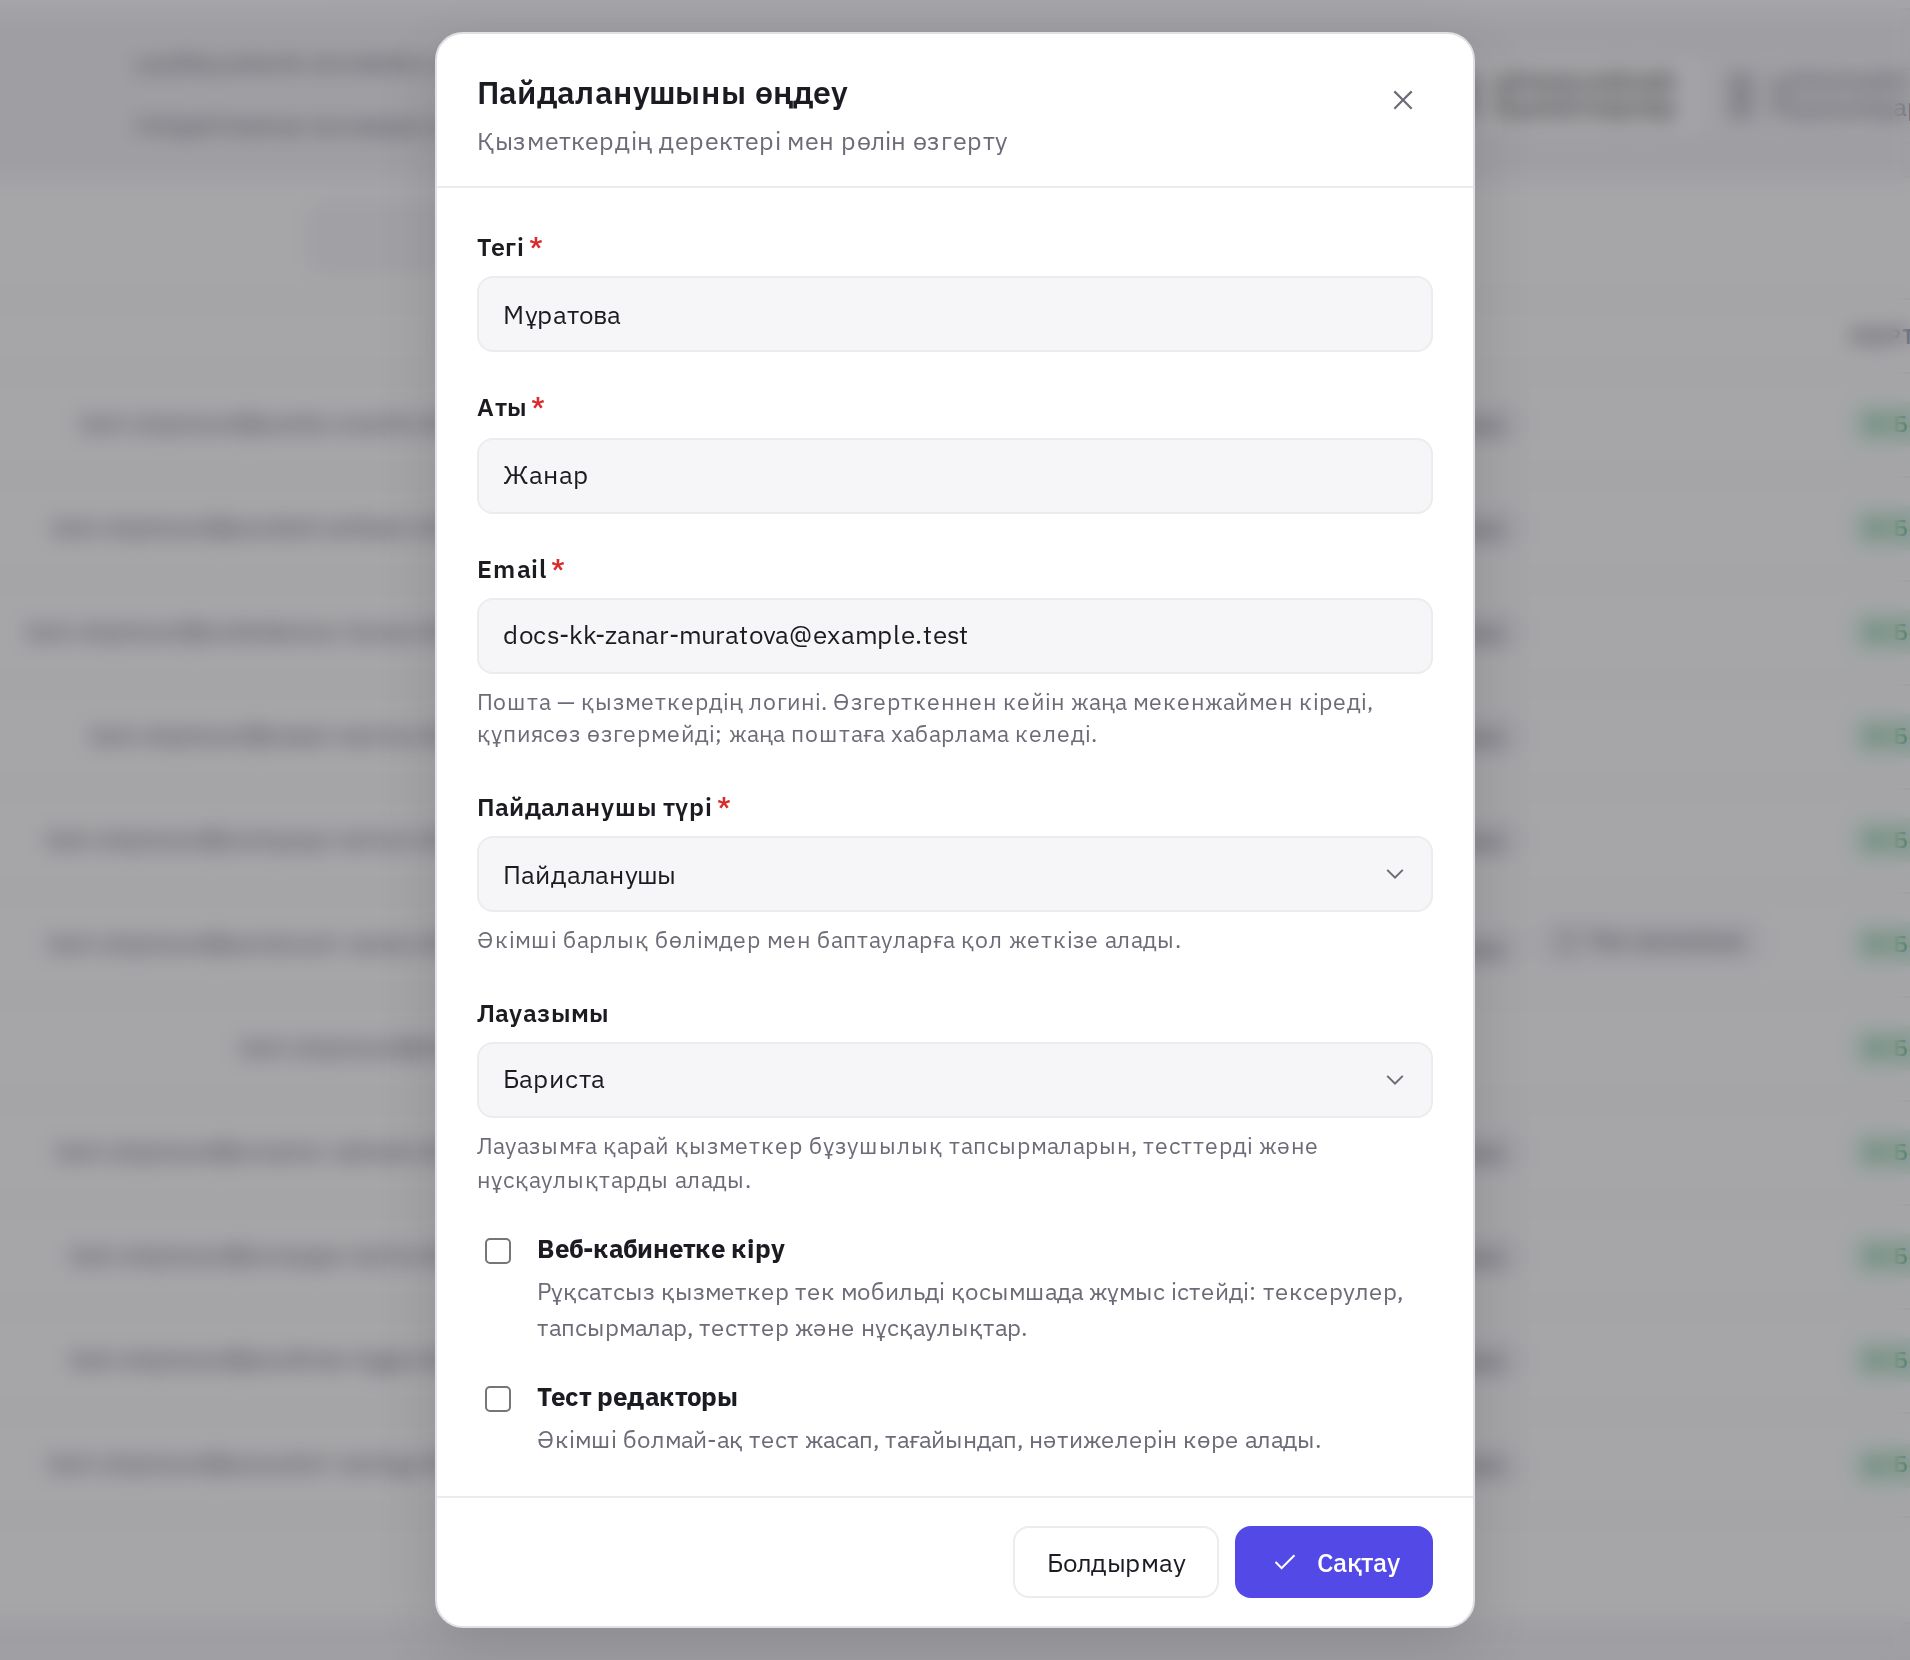1910x1660 pixels.
Task: Click the Тест редакторы label text
Action: (637, 1397)
